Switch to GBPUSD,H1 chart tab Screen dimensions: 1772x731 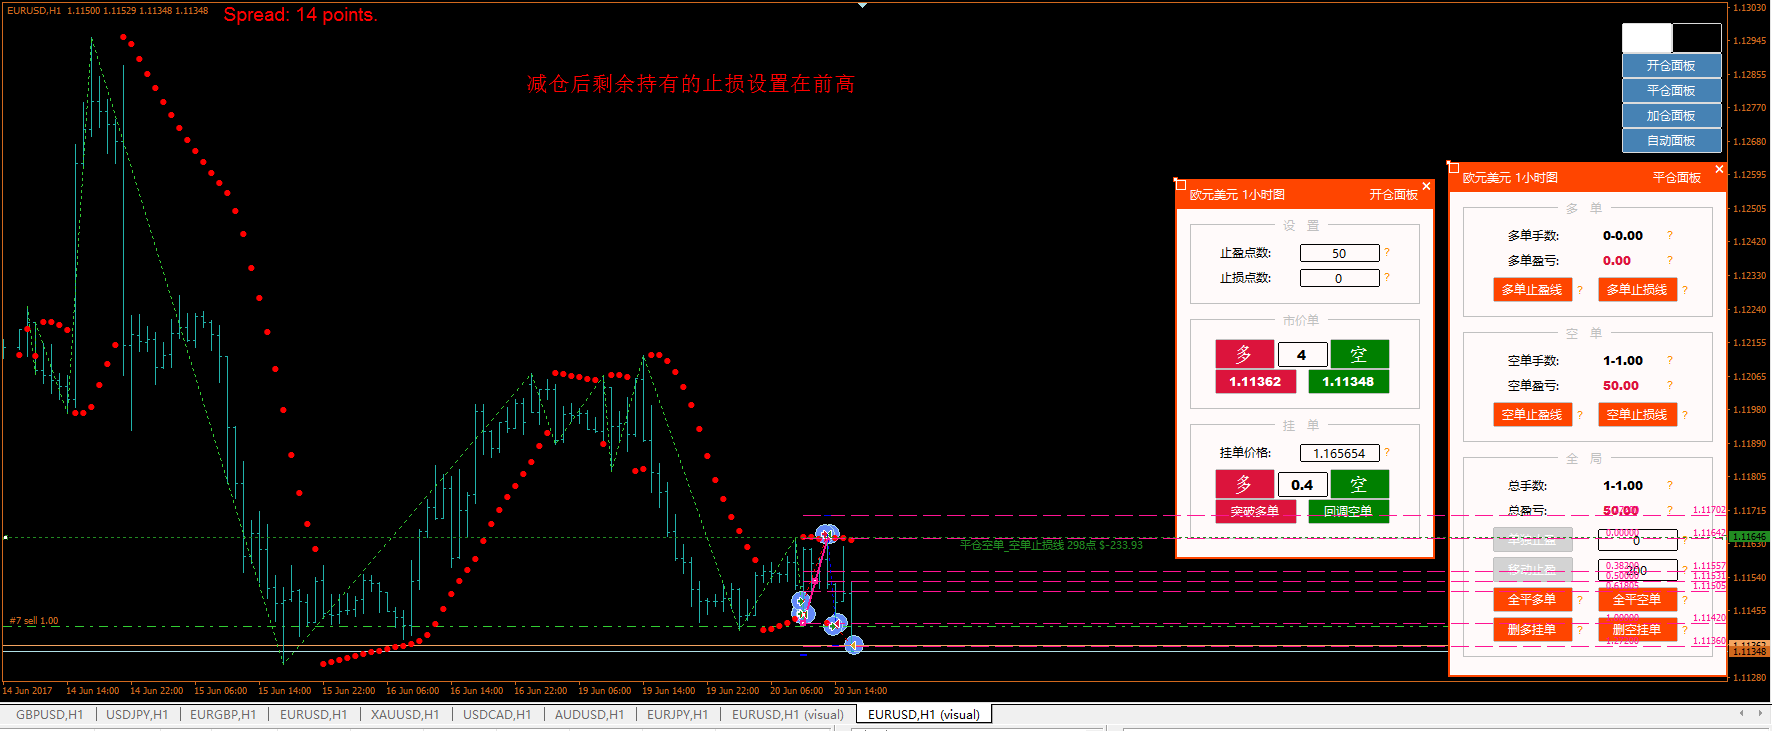50,714
